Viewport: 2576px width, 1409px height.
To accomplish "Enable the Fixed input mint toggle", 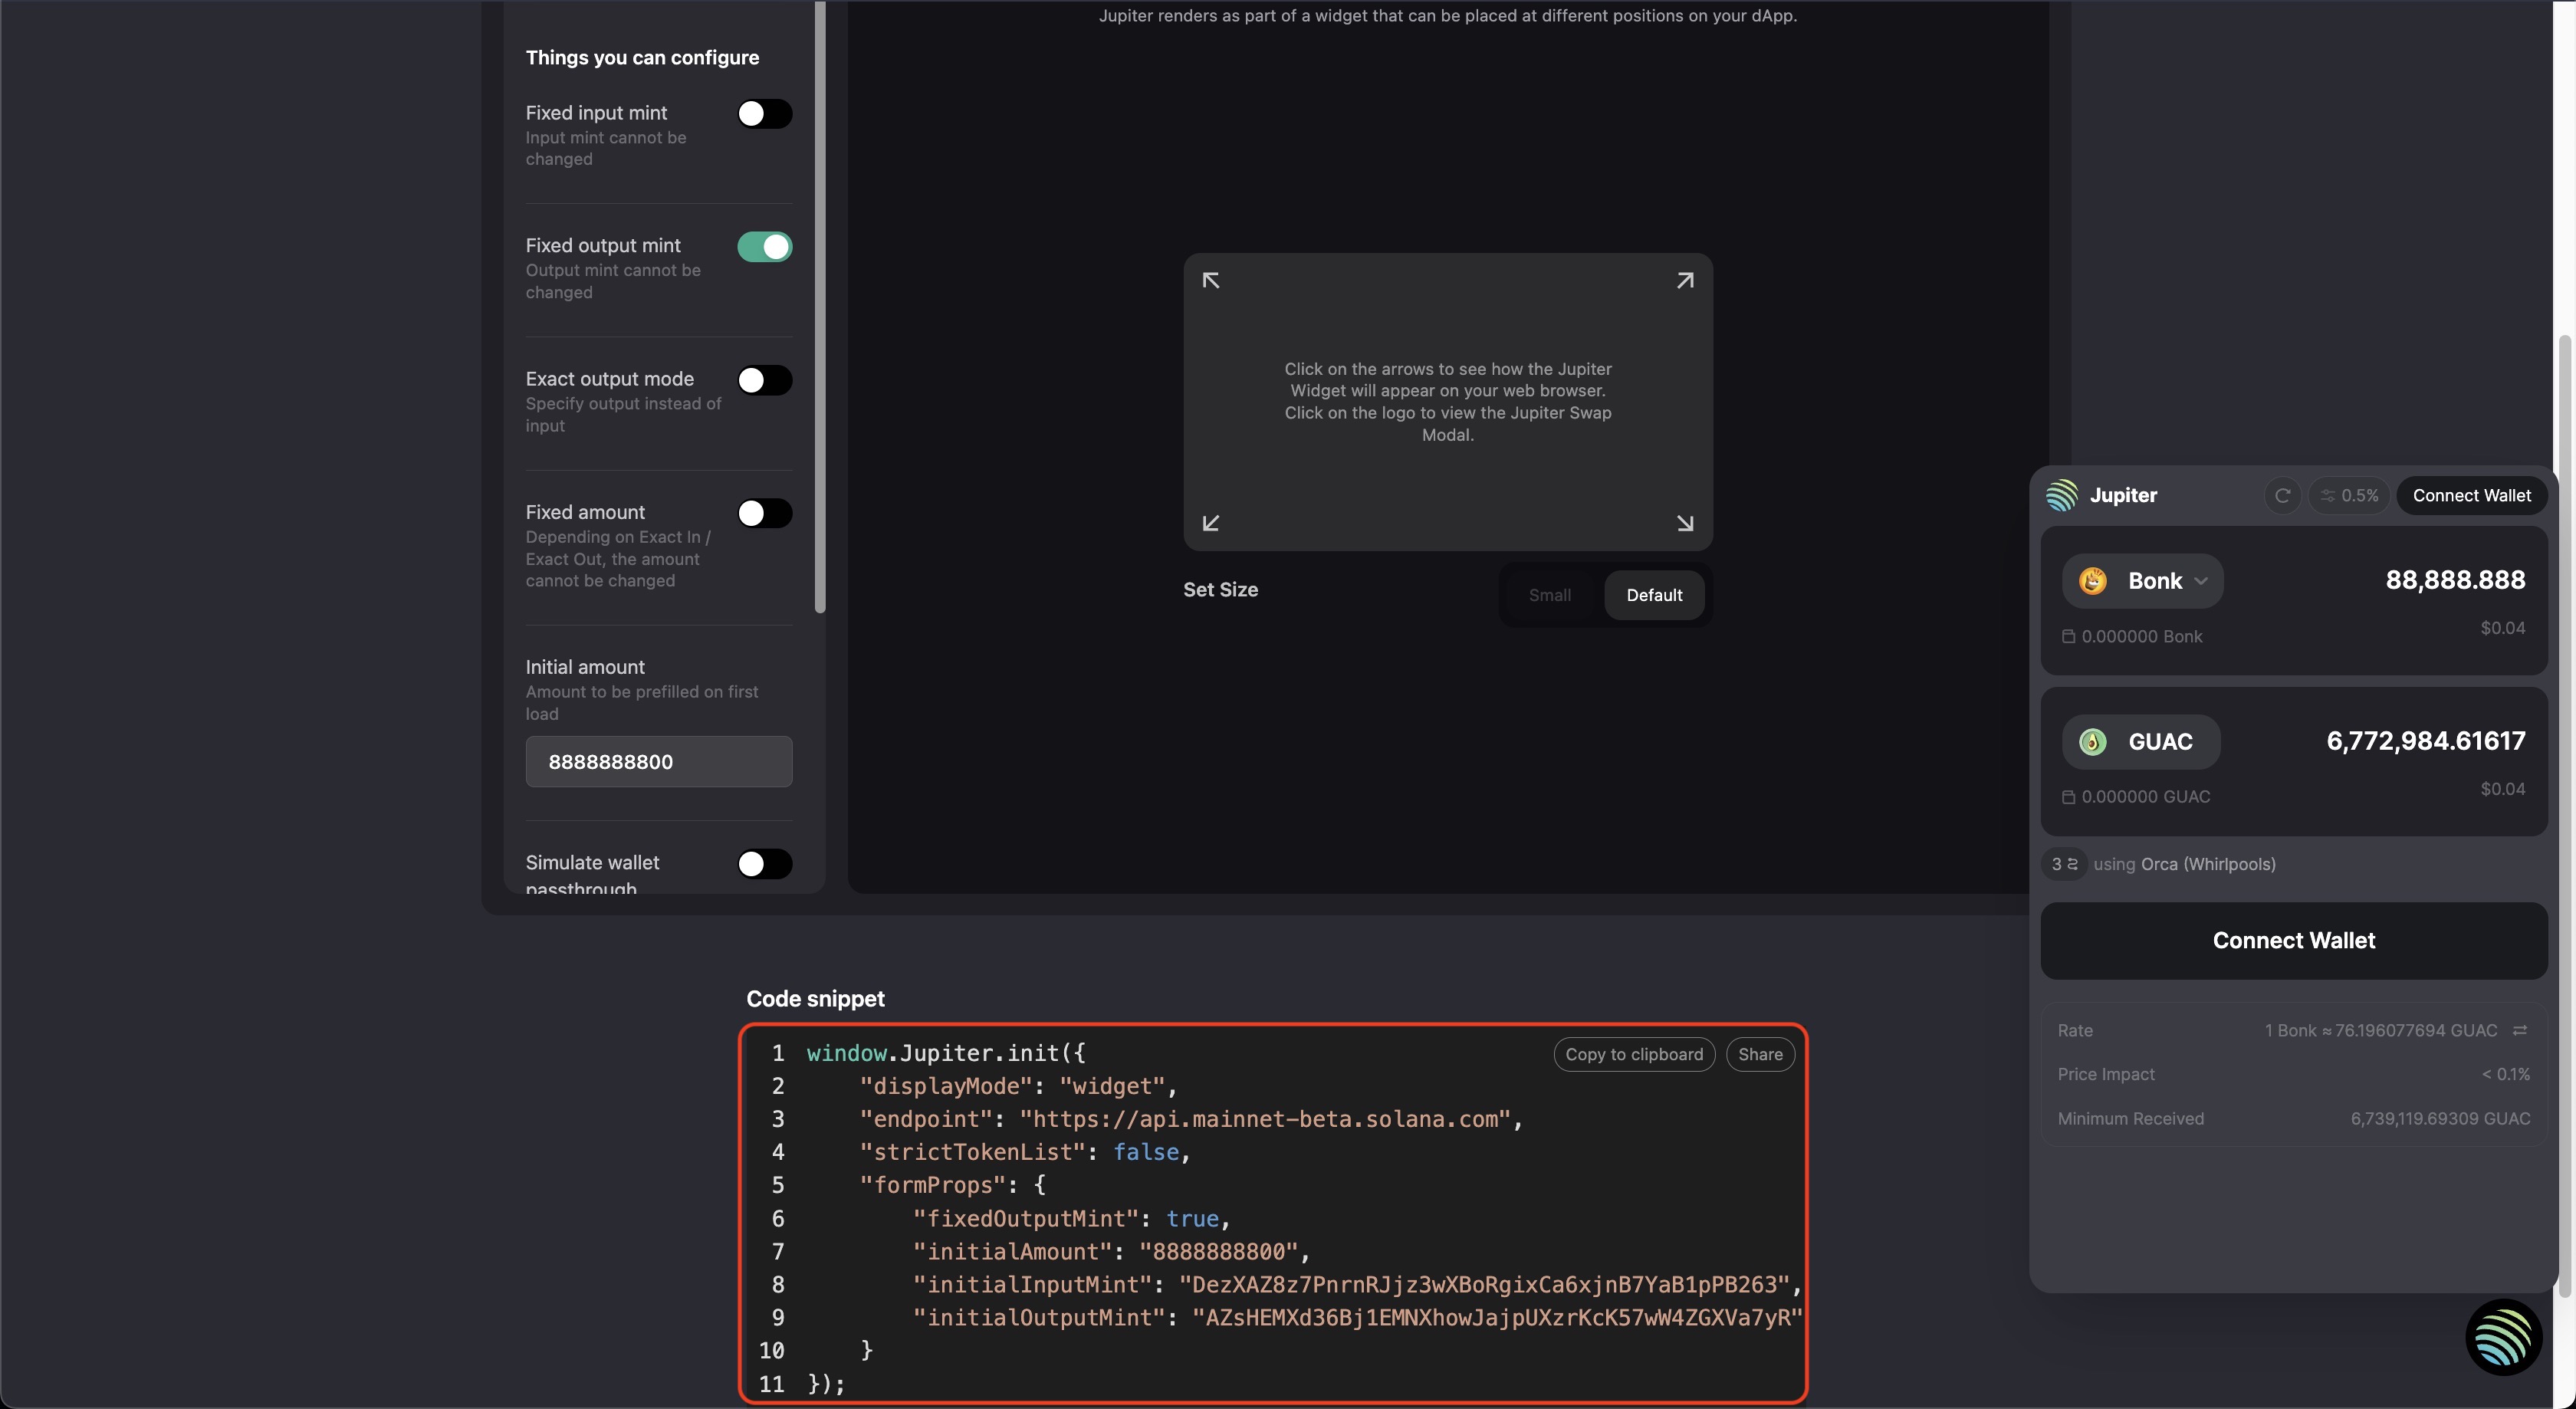I will tap(764, 114).
